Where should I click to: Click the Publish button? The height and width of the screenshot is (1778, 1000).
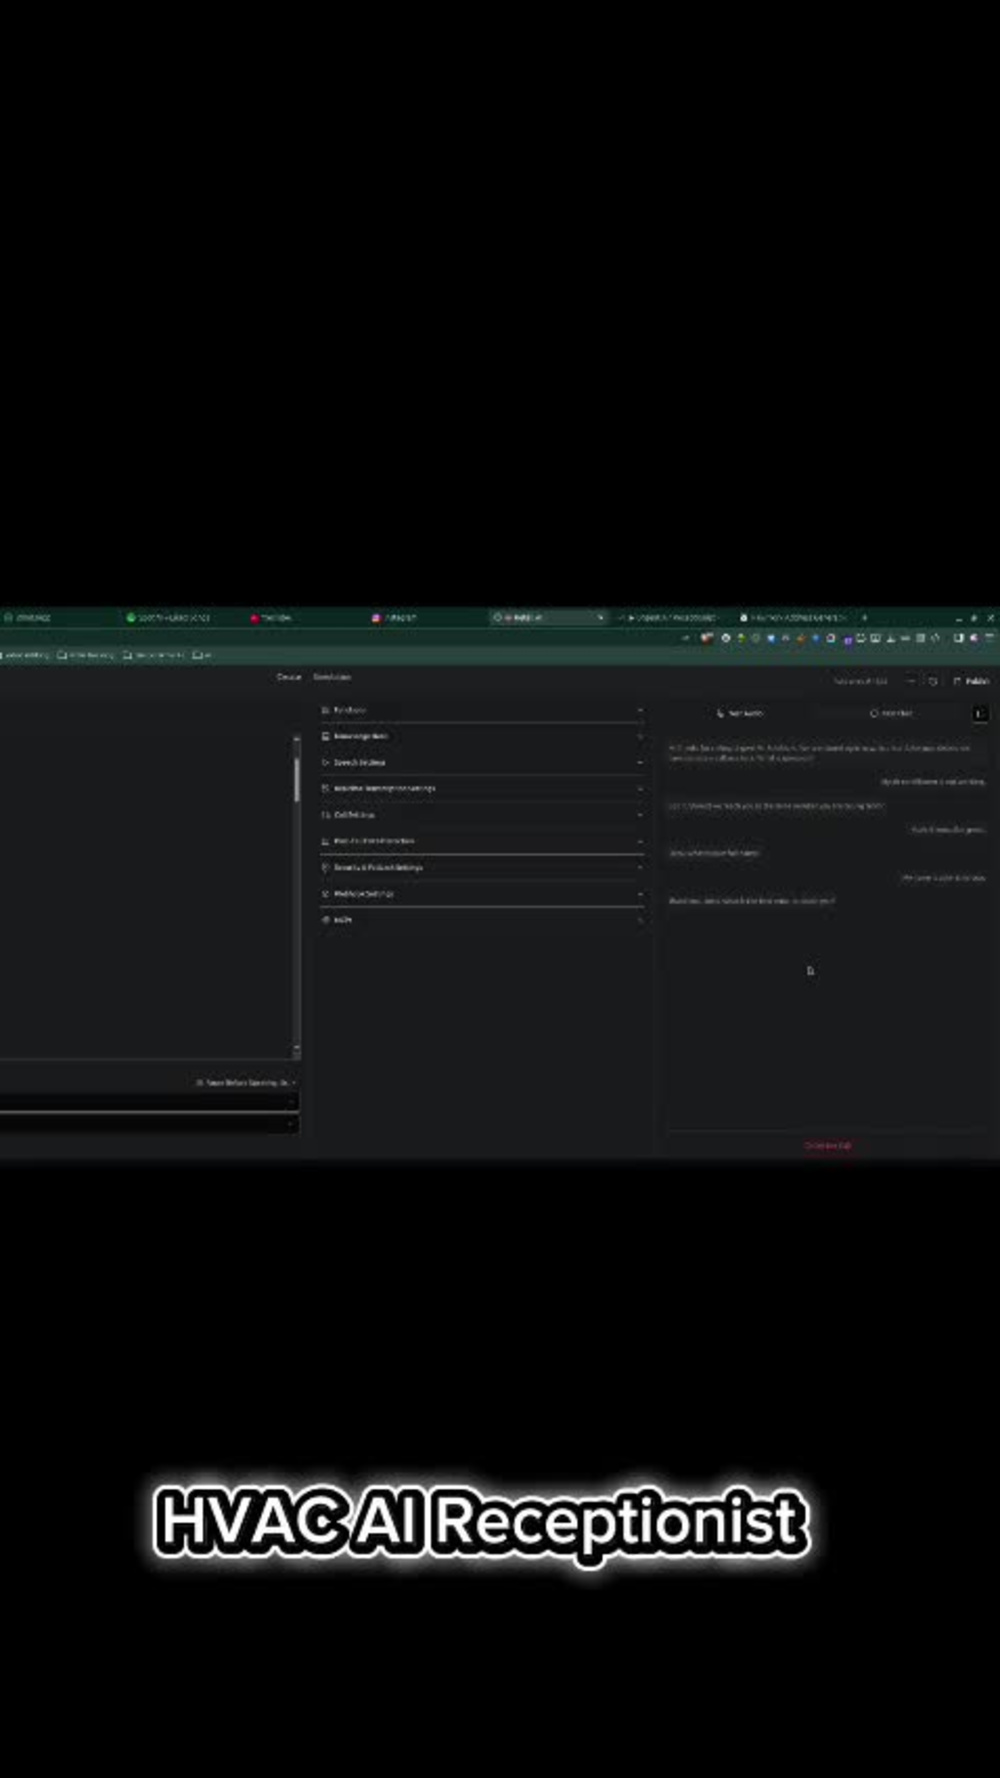pyautogui.click(x=971, y=681)
